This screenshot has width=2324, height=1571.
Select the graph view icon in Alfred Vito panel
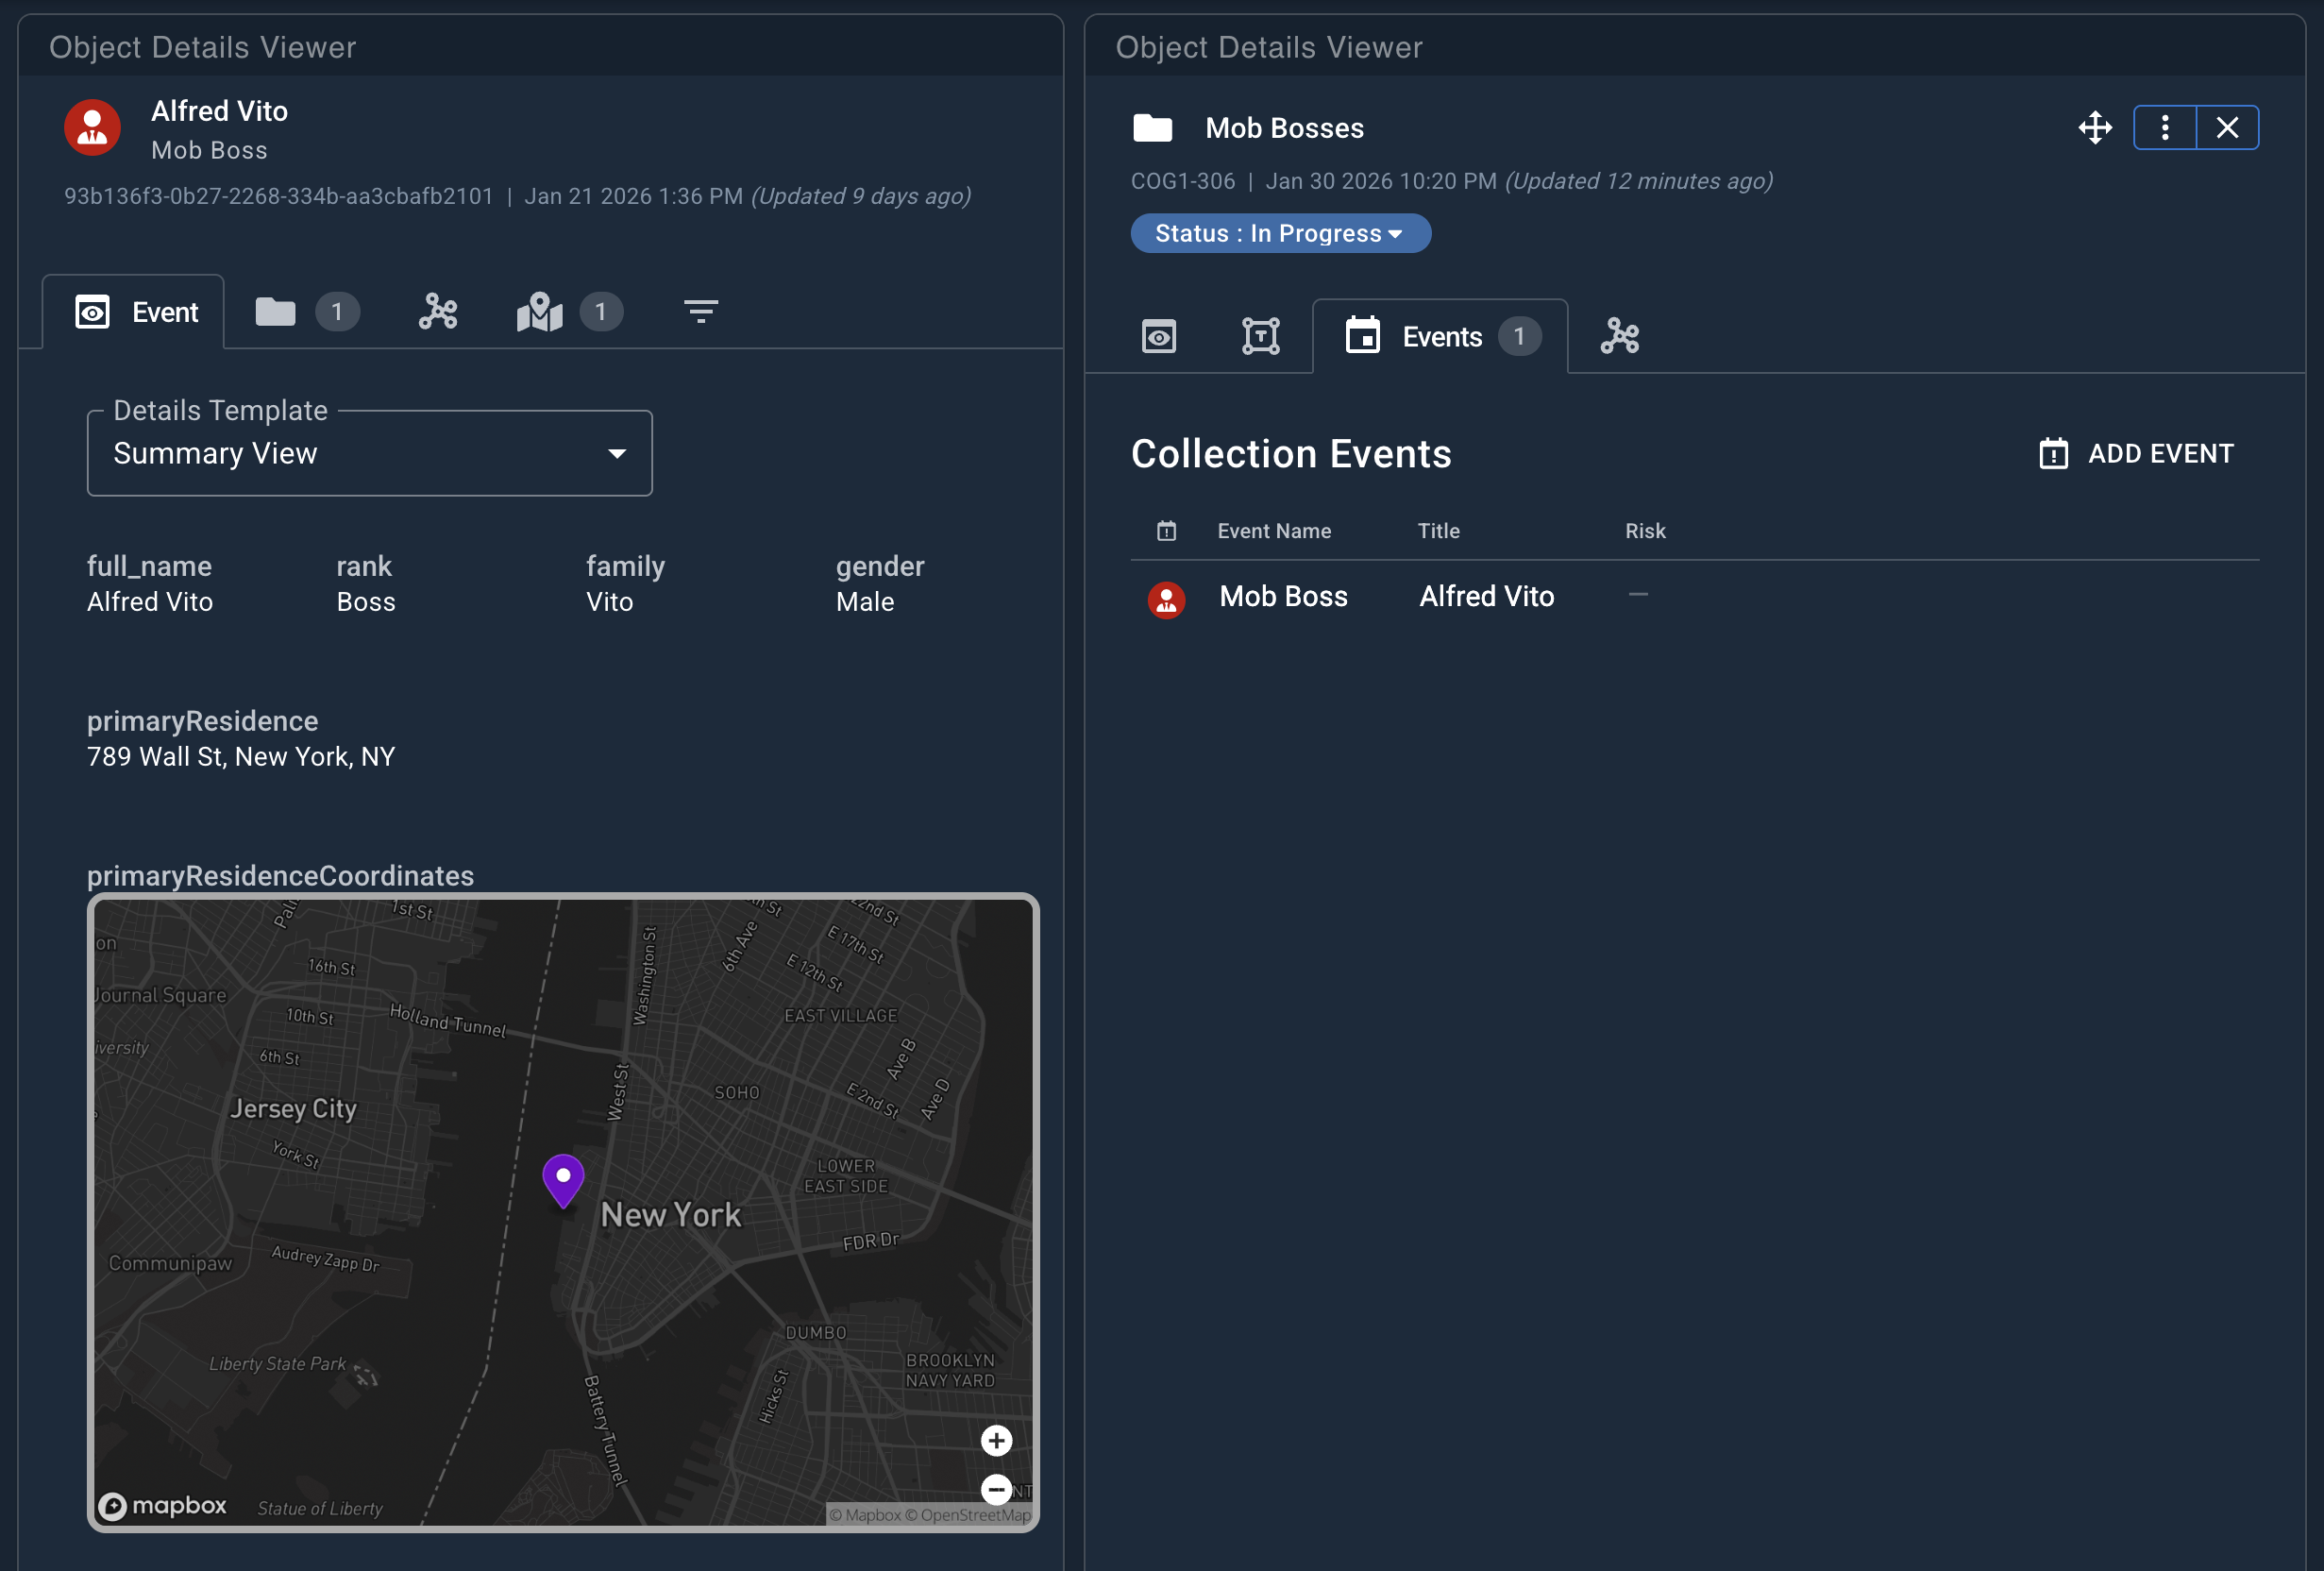click(437, 312)
